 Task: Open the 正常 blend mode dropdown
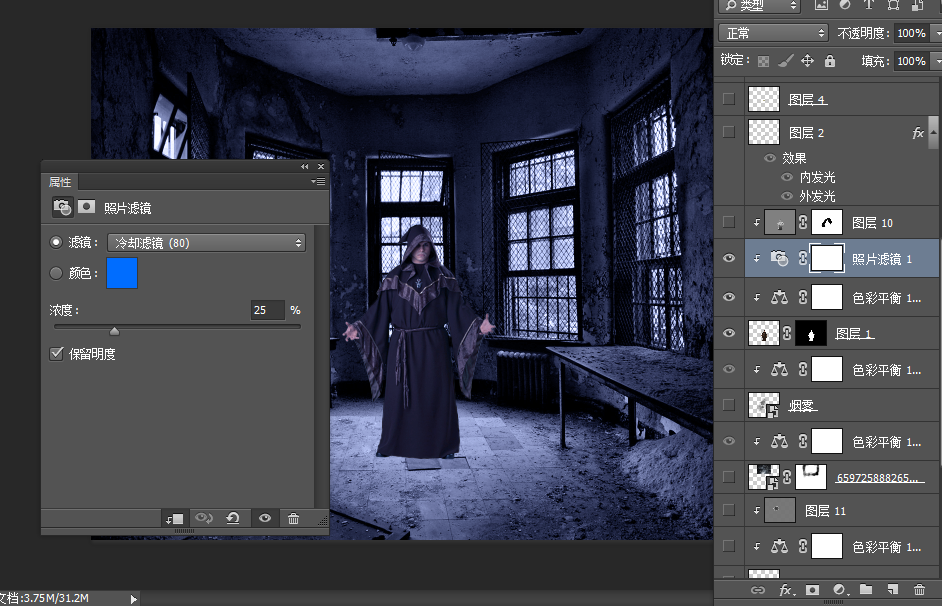coord(773,33)
